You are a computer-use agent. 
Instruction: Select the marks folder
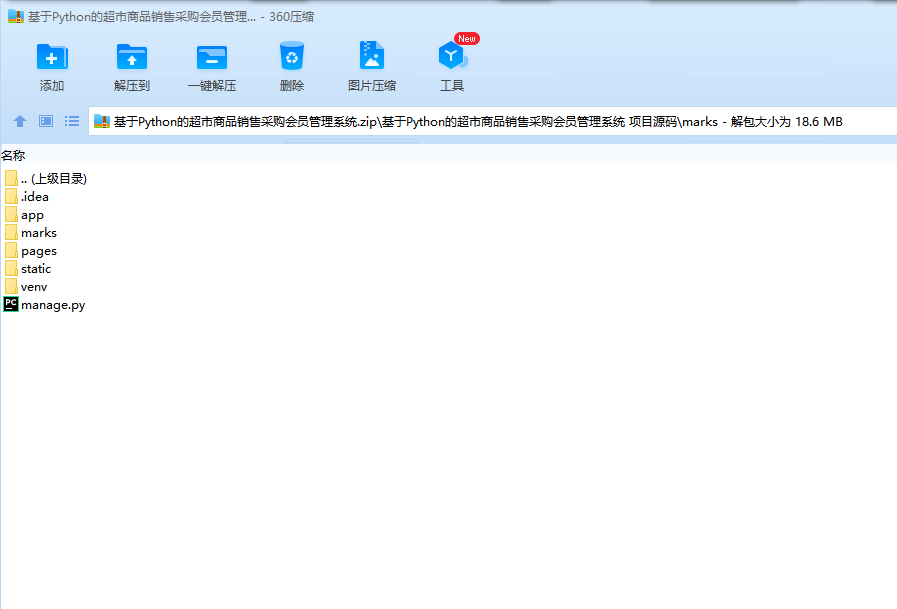[31, 233]
